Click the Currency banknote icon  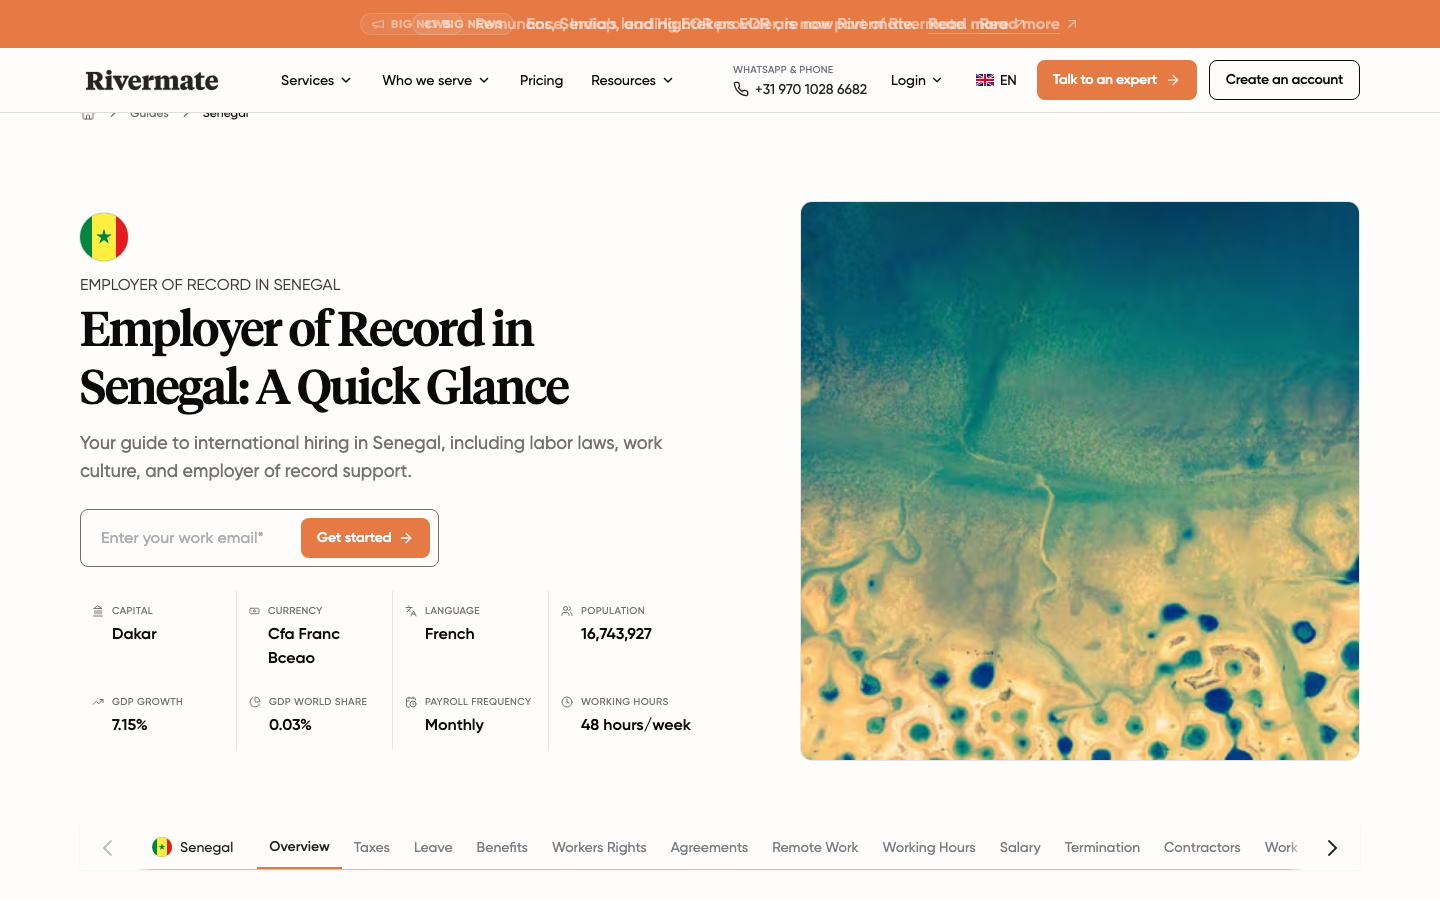(x=254, y=611)
